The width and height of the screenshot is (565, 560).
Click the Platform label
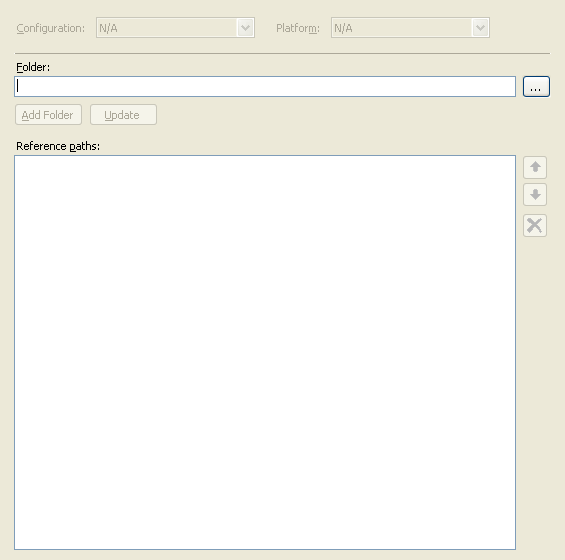[x=298, y=28]
